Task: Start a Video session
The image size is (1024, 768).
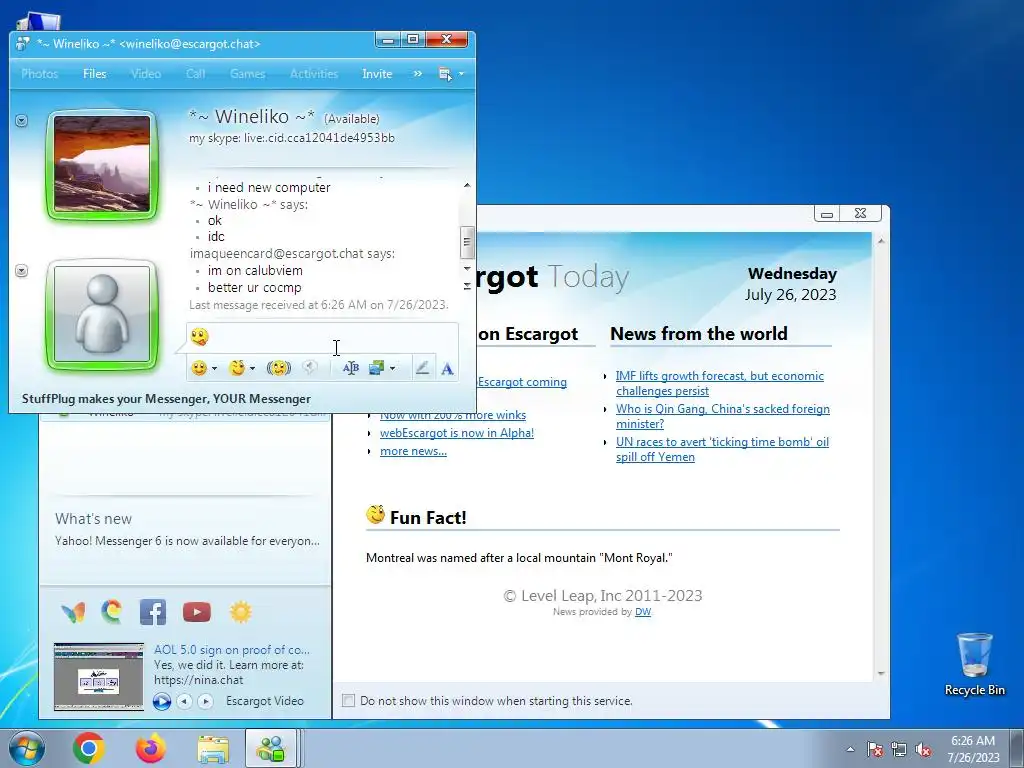Action: pyautogui.click(x=146, y=74)
